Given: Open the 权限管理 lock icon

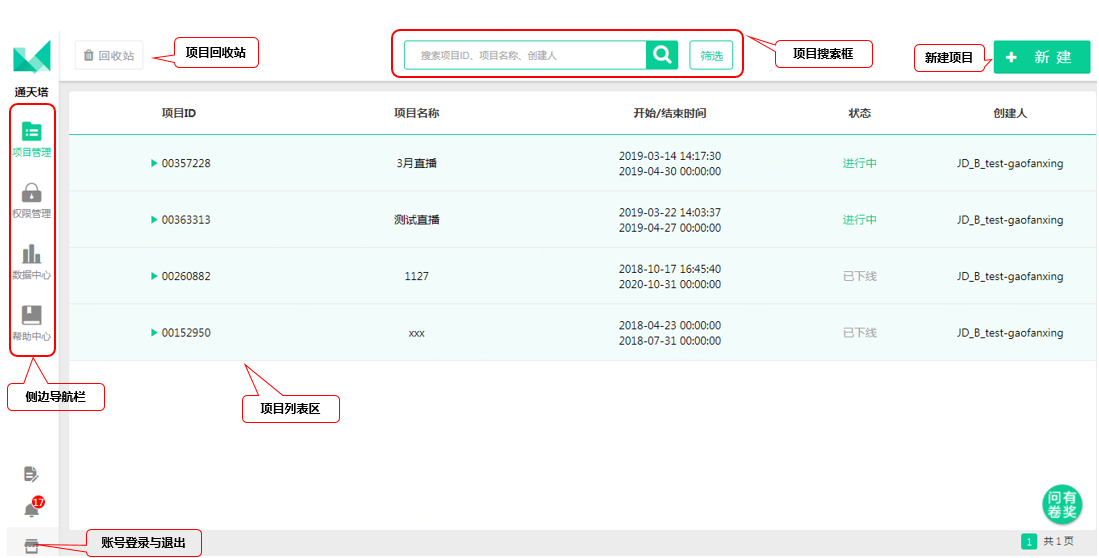Looking at the screenshot, I should [x=32, y=192].
